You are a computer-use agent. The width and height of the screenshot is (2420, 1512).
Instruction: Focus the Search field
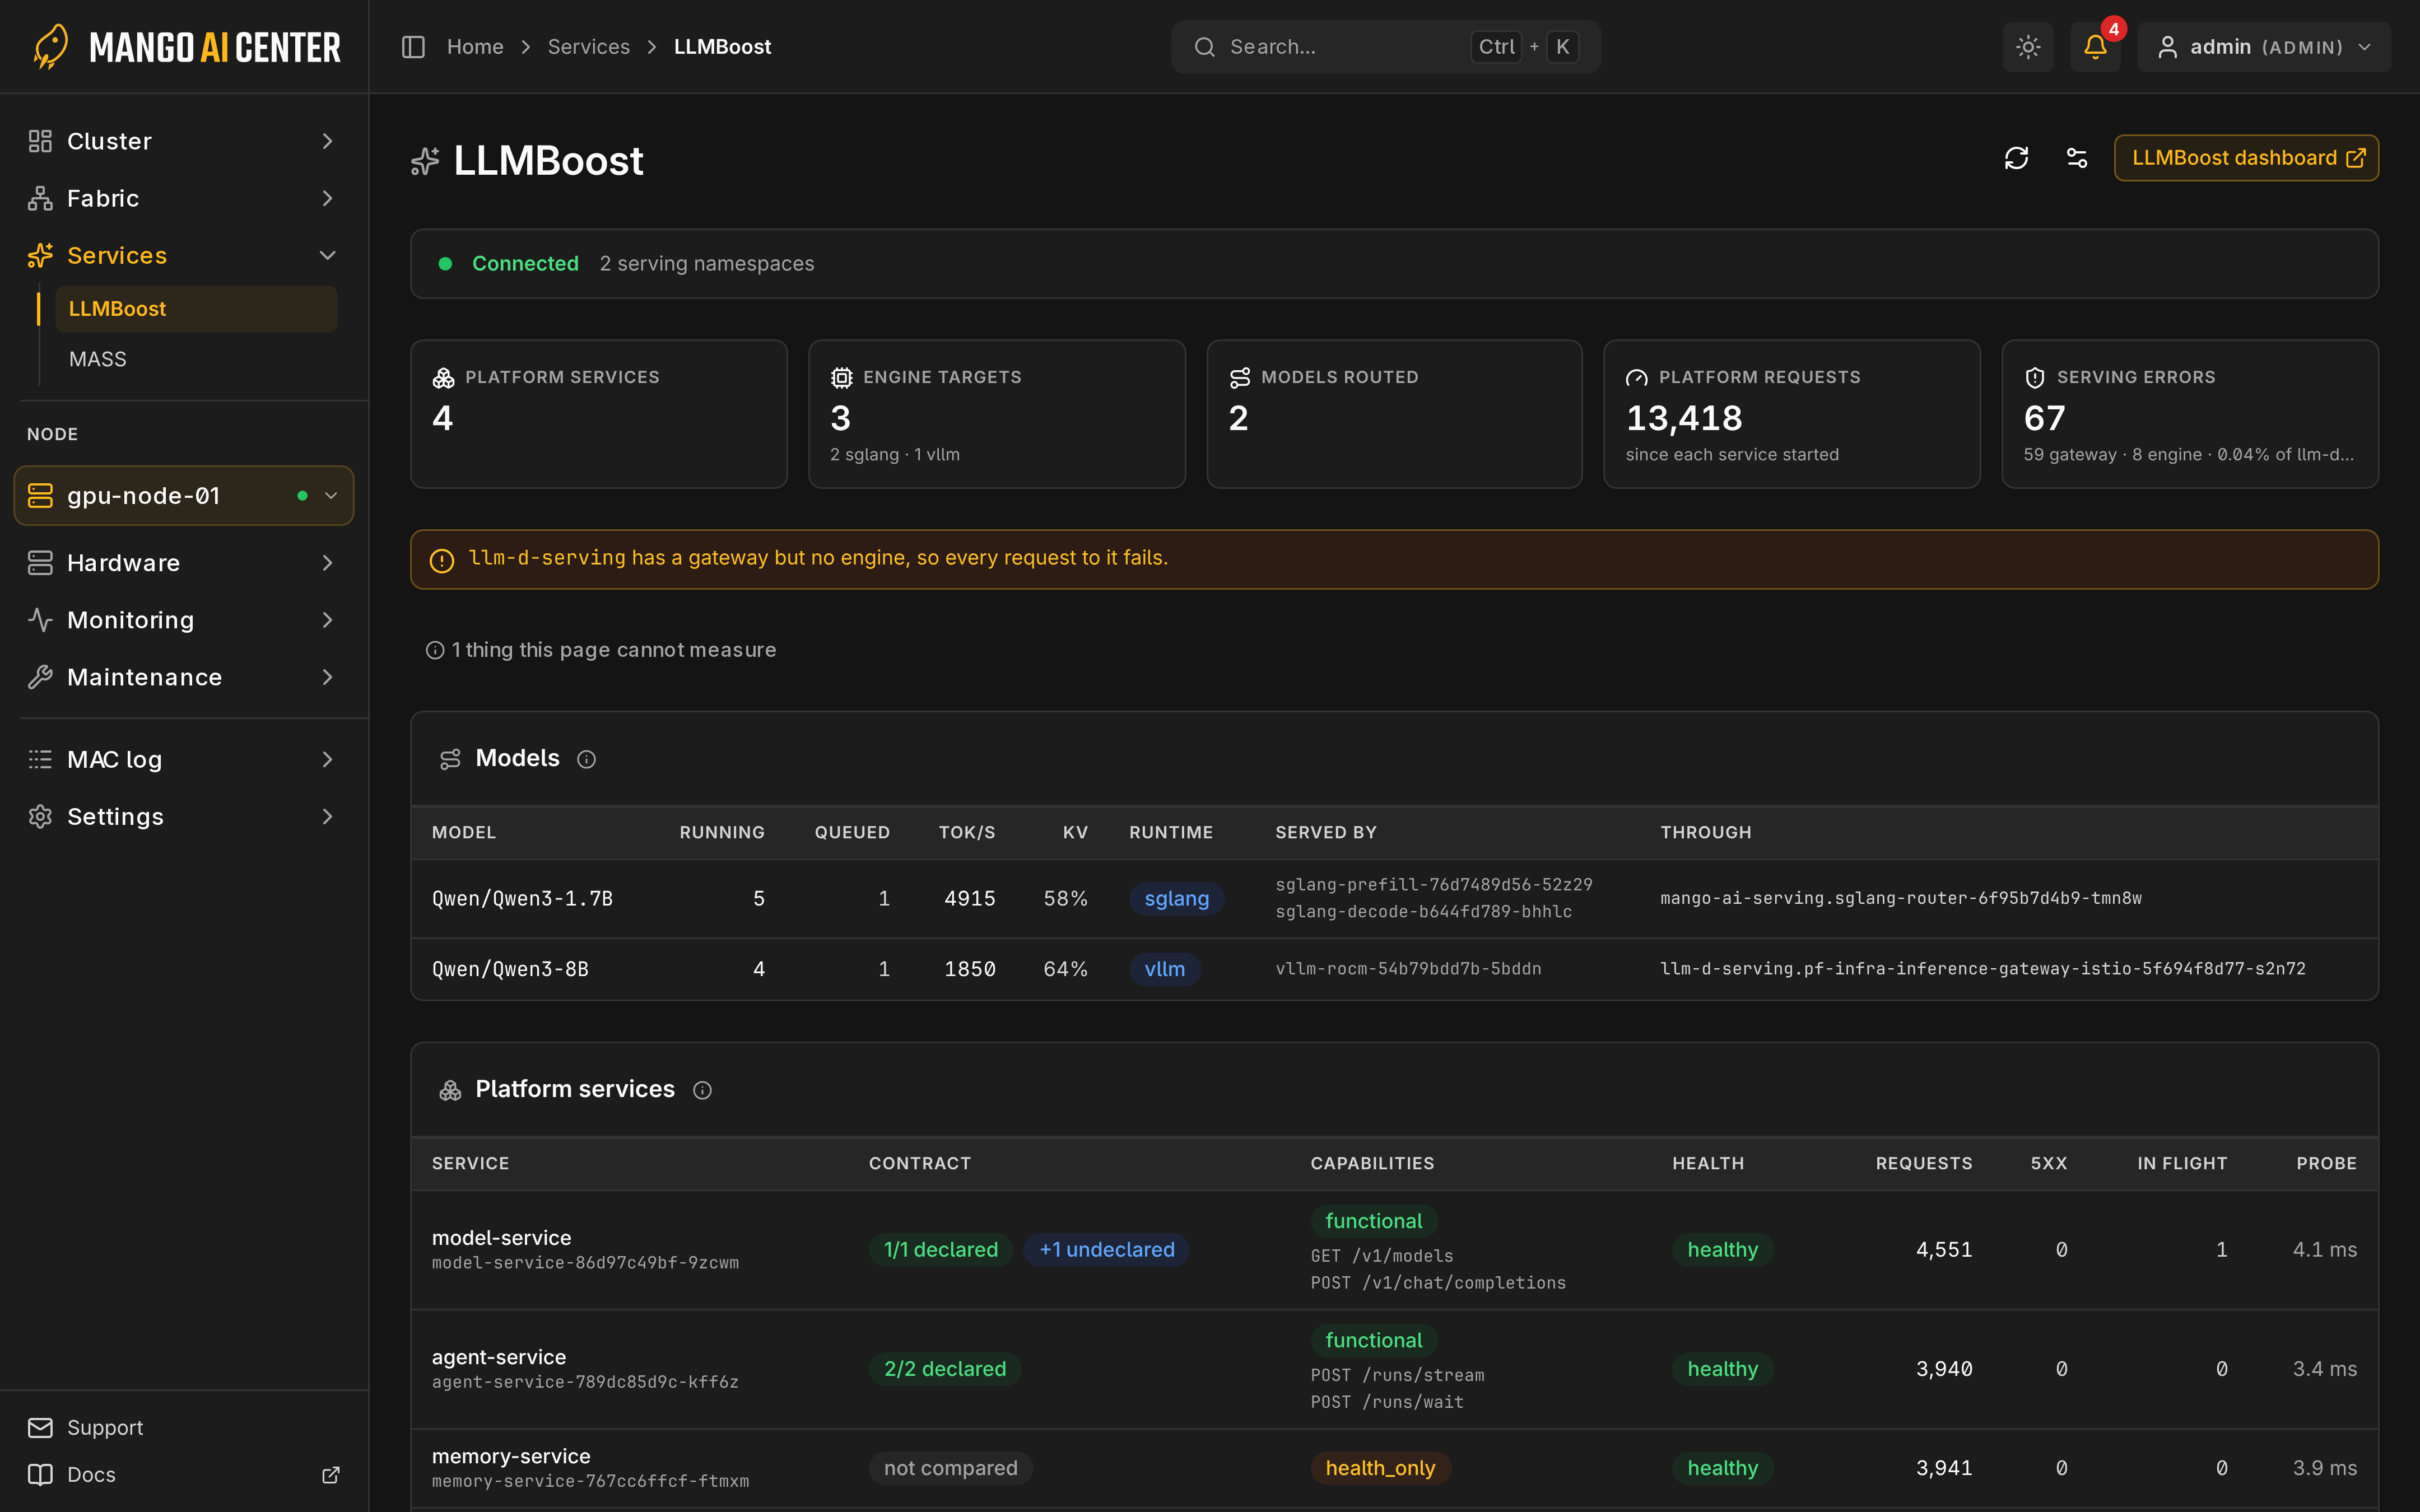[x=1385, y=47]
